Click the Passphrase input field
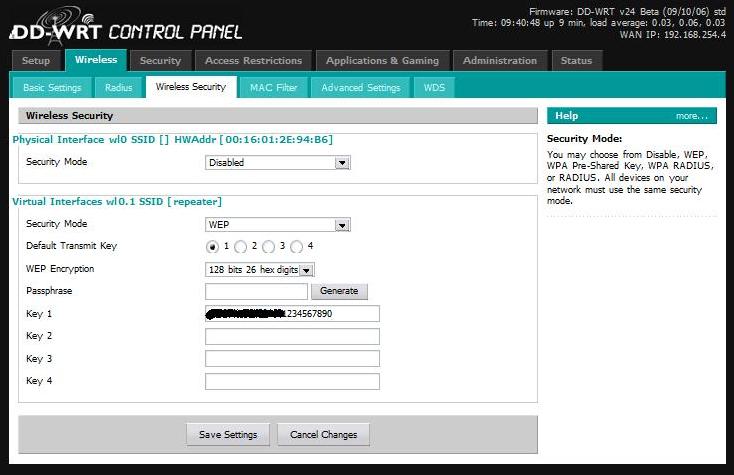Image resolution: width=734 pixels, height=475 pixels. click(x=256, y=291)
